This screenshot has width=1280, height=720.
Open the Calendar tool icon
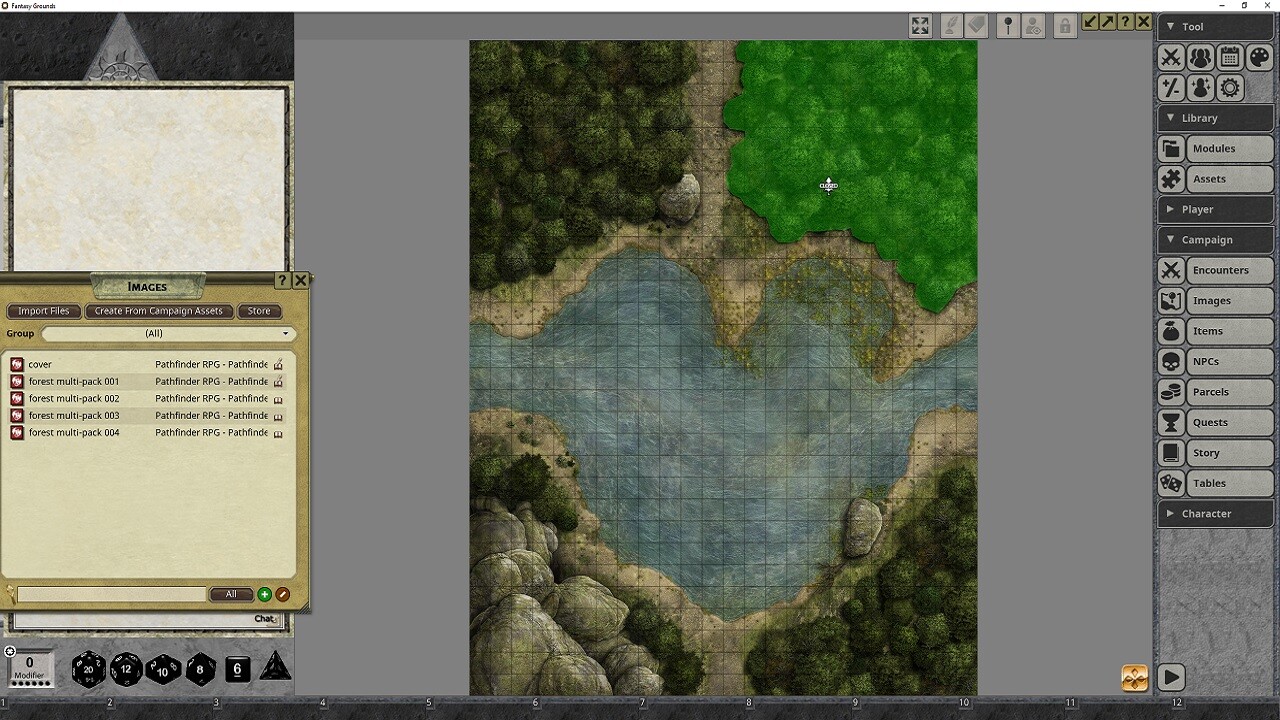1229,57
